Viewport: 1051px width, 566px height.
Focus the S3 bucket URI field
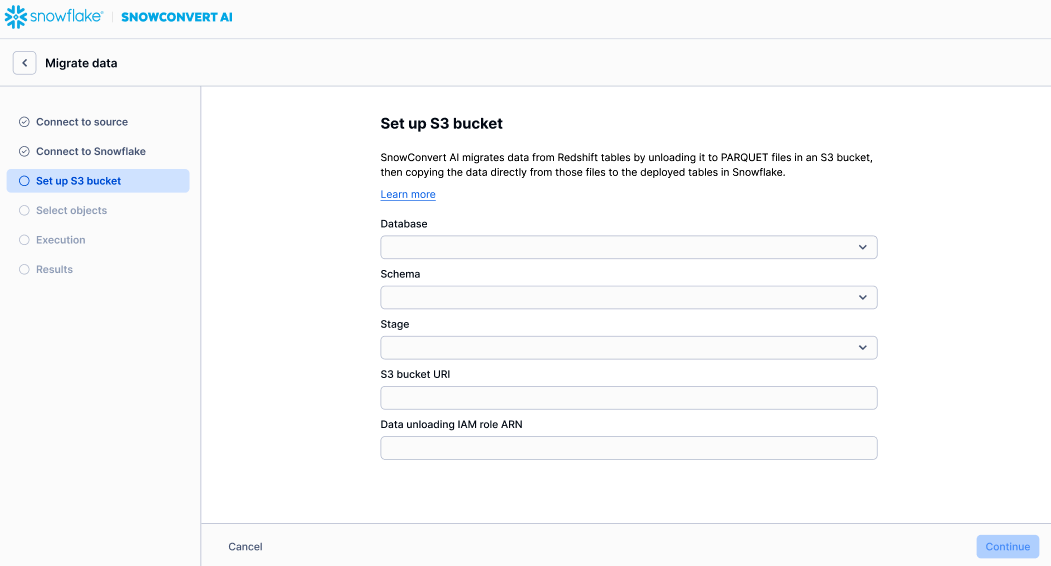tap(628, 398)
